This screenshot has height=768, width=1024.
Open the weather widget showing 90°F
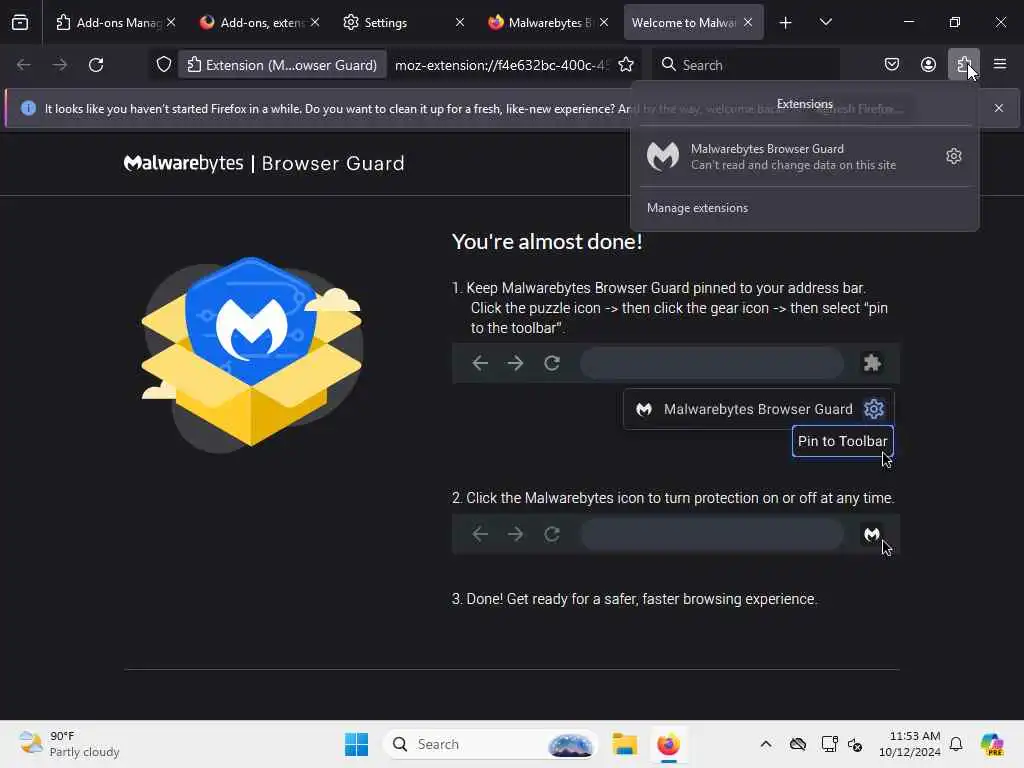(69, 744)
